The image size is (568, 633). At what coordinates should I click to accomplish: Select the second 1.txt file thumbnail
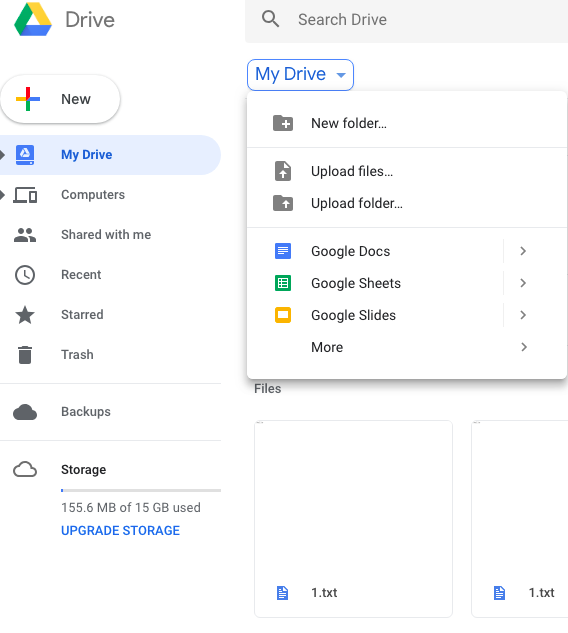(520, 519)
